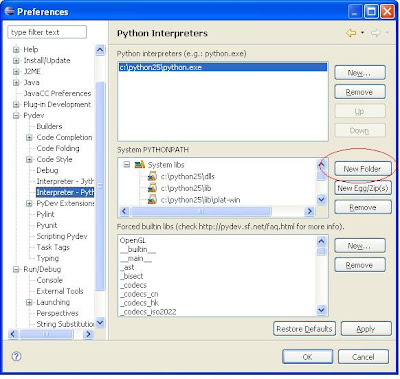The width and height of the screenshot is (400, 379).
Task: Expand the Code Completion node
Action: [29, 138]
